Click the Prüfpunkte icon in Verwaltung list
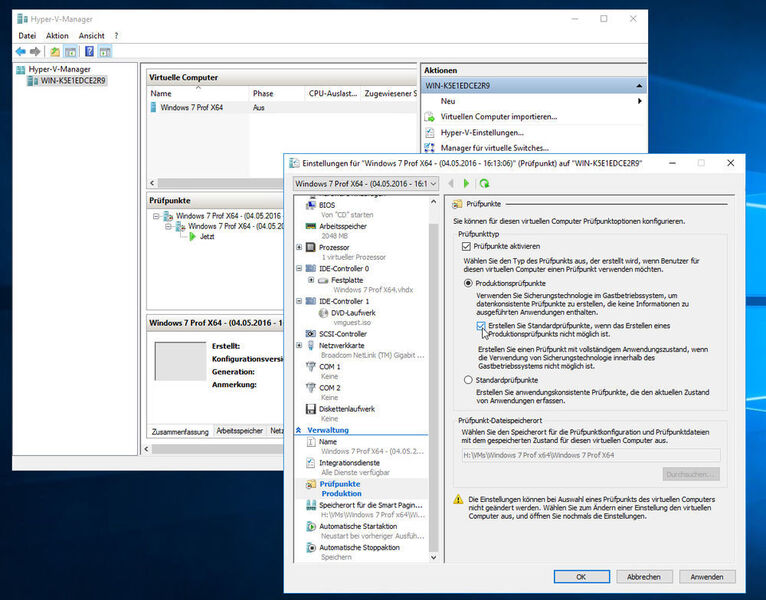Viewport: 766px width, 600px height. (x=310, y=484)
